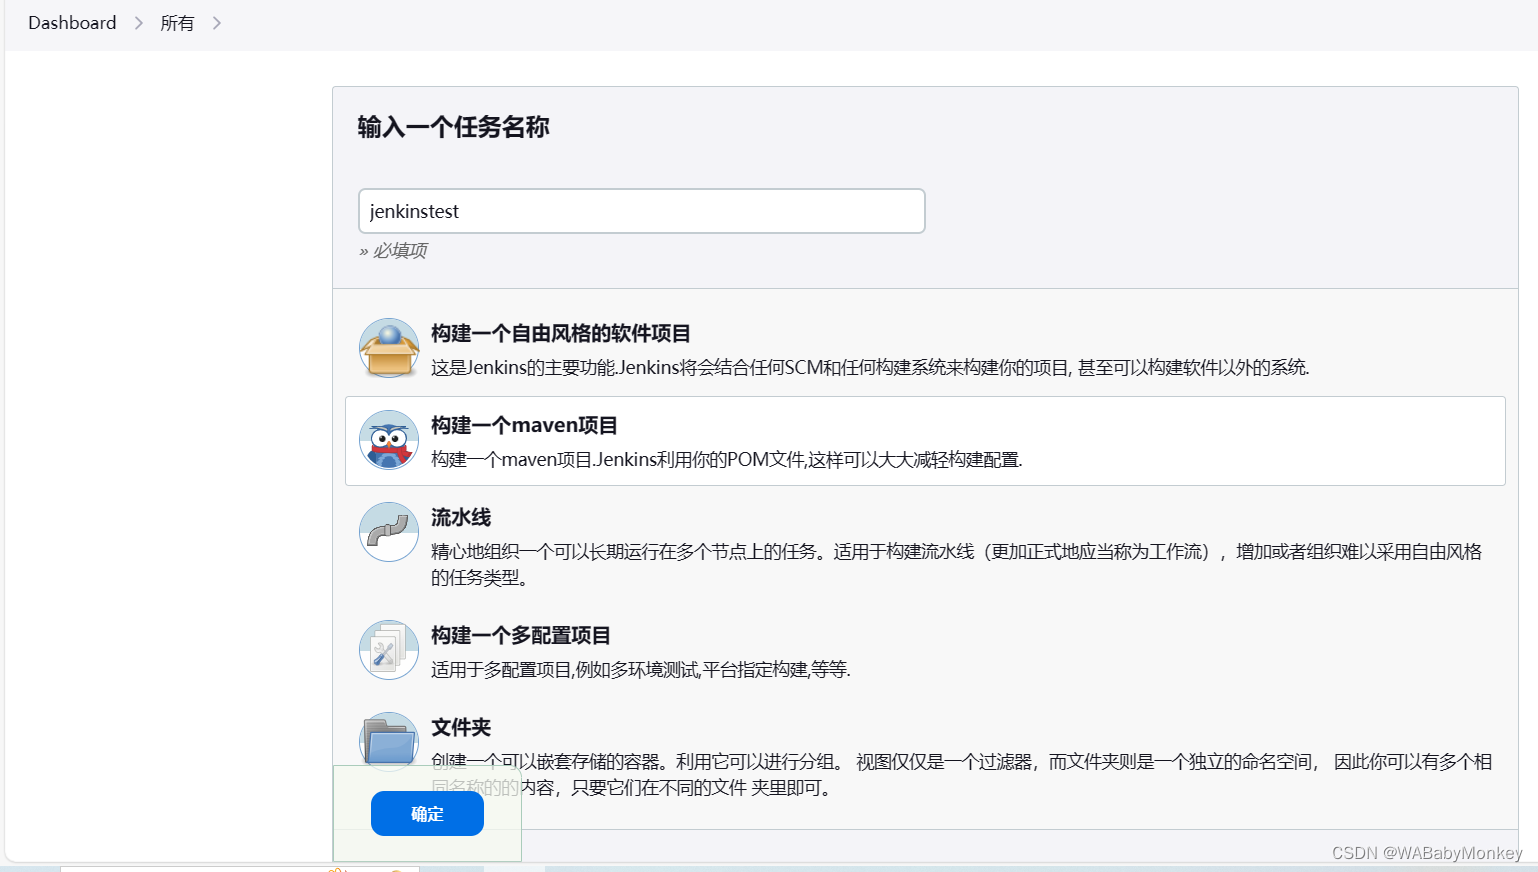1538x872 pixels.
Task: Click the multi-configuration description text
Action: pos(641,669)
